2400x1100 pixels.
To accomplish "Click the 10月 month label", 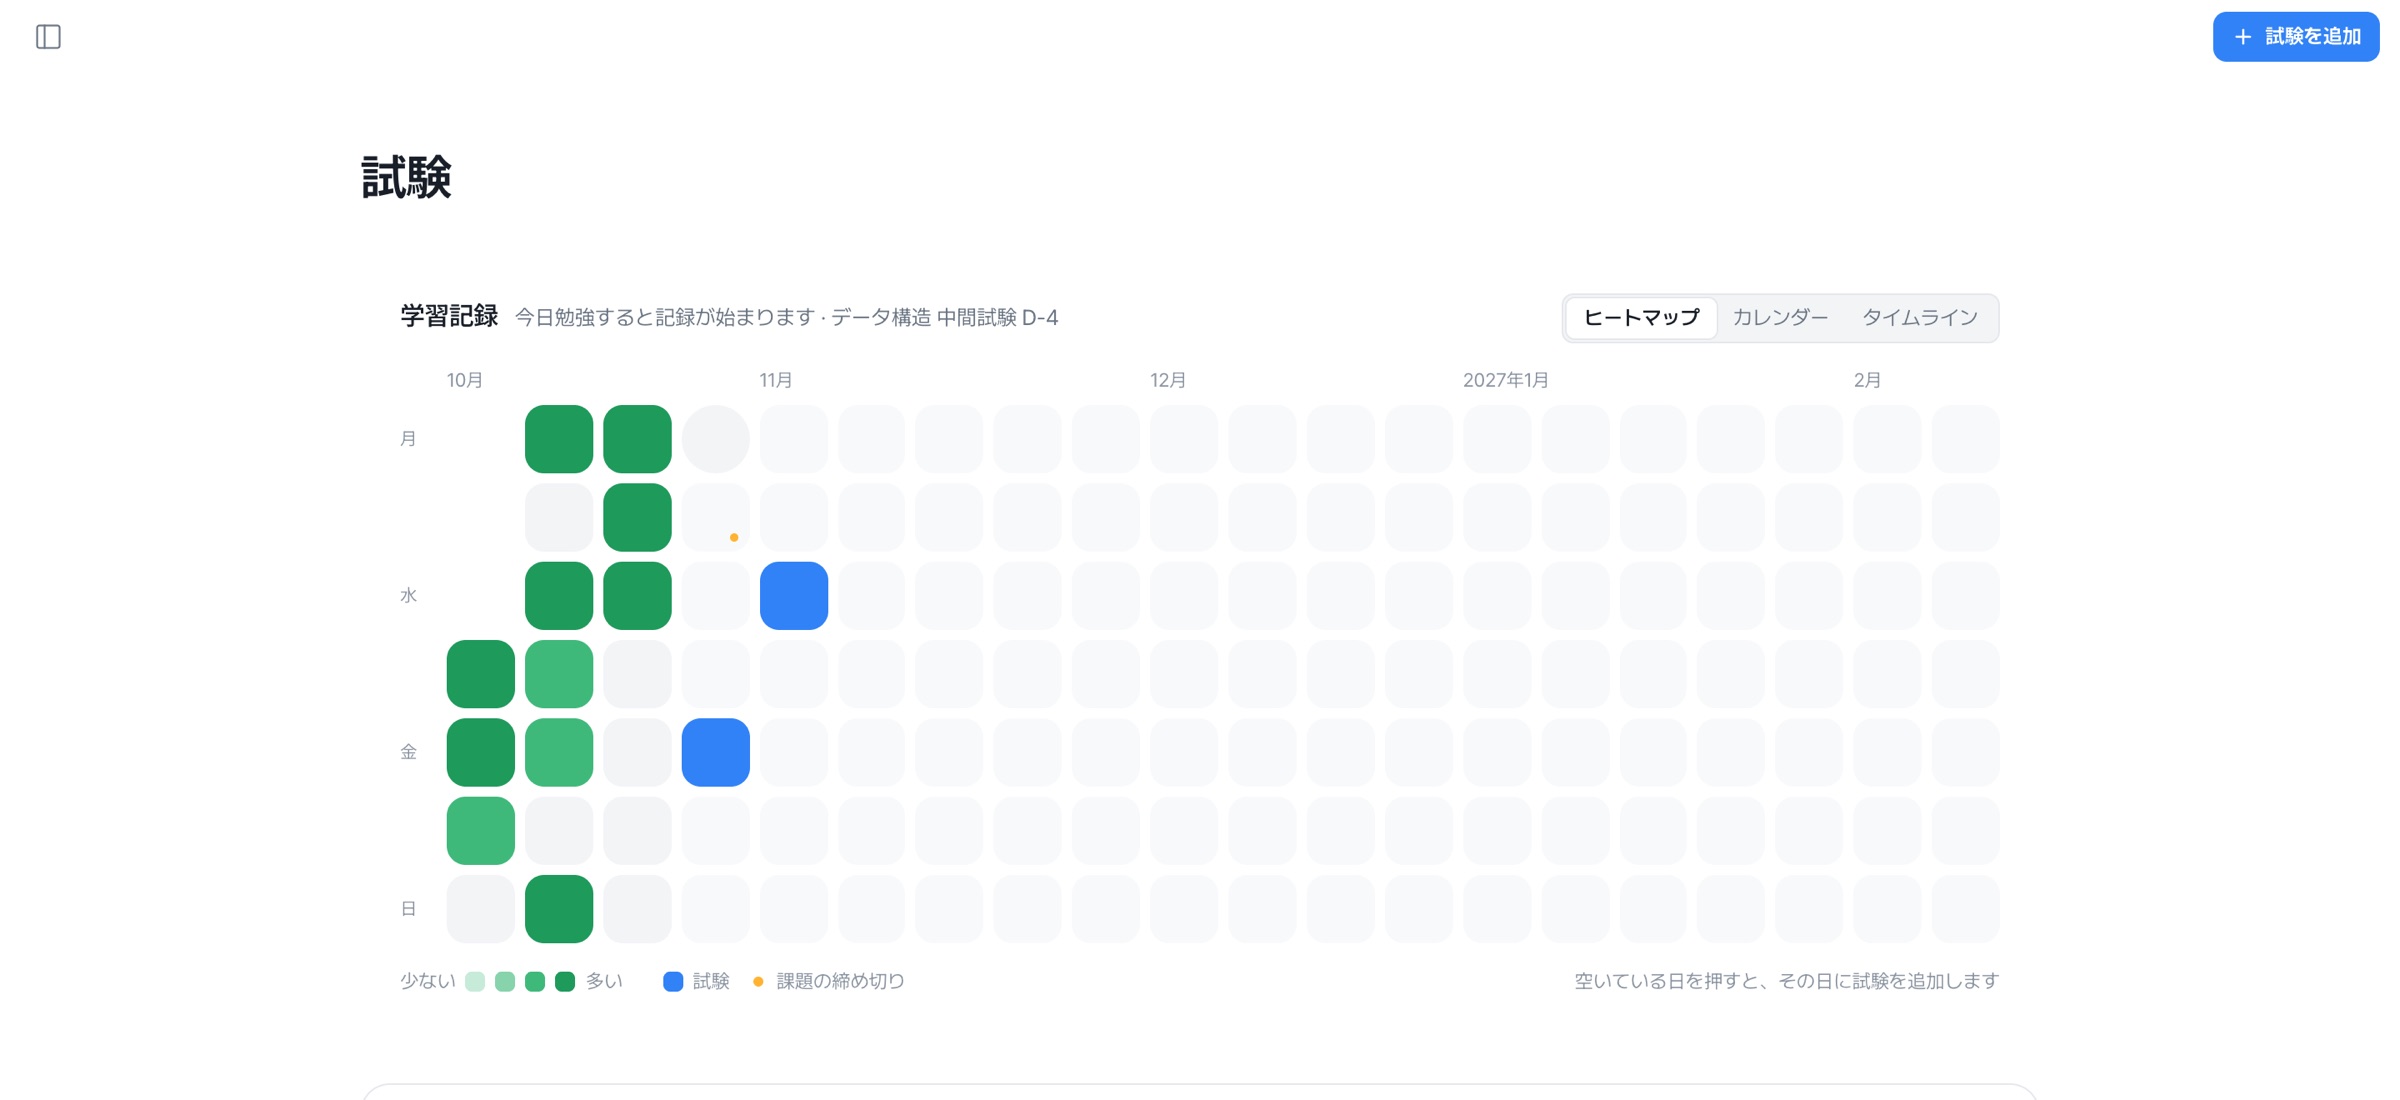I will [x=465, y=380].
